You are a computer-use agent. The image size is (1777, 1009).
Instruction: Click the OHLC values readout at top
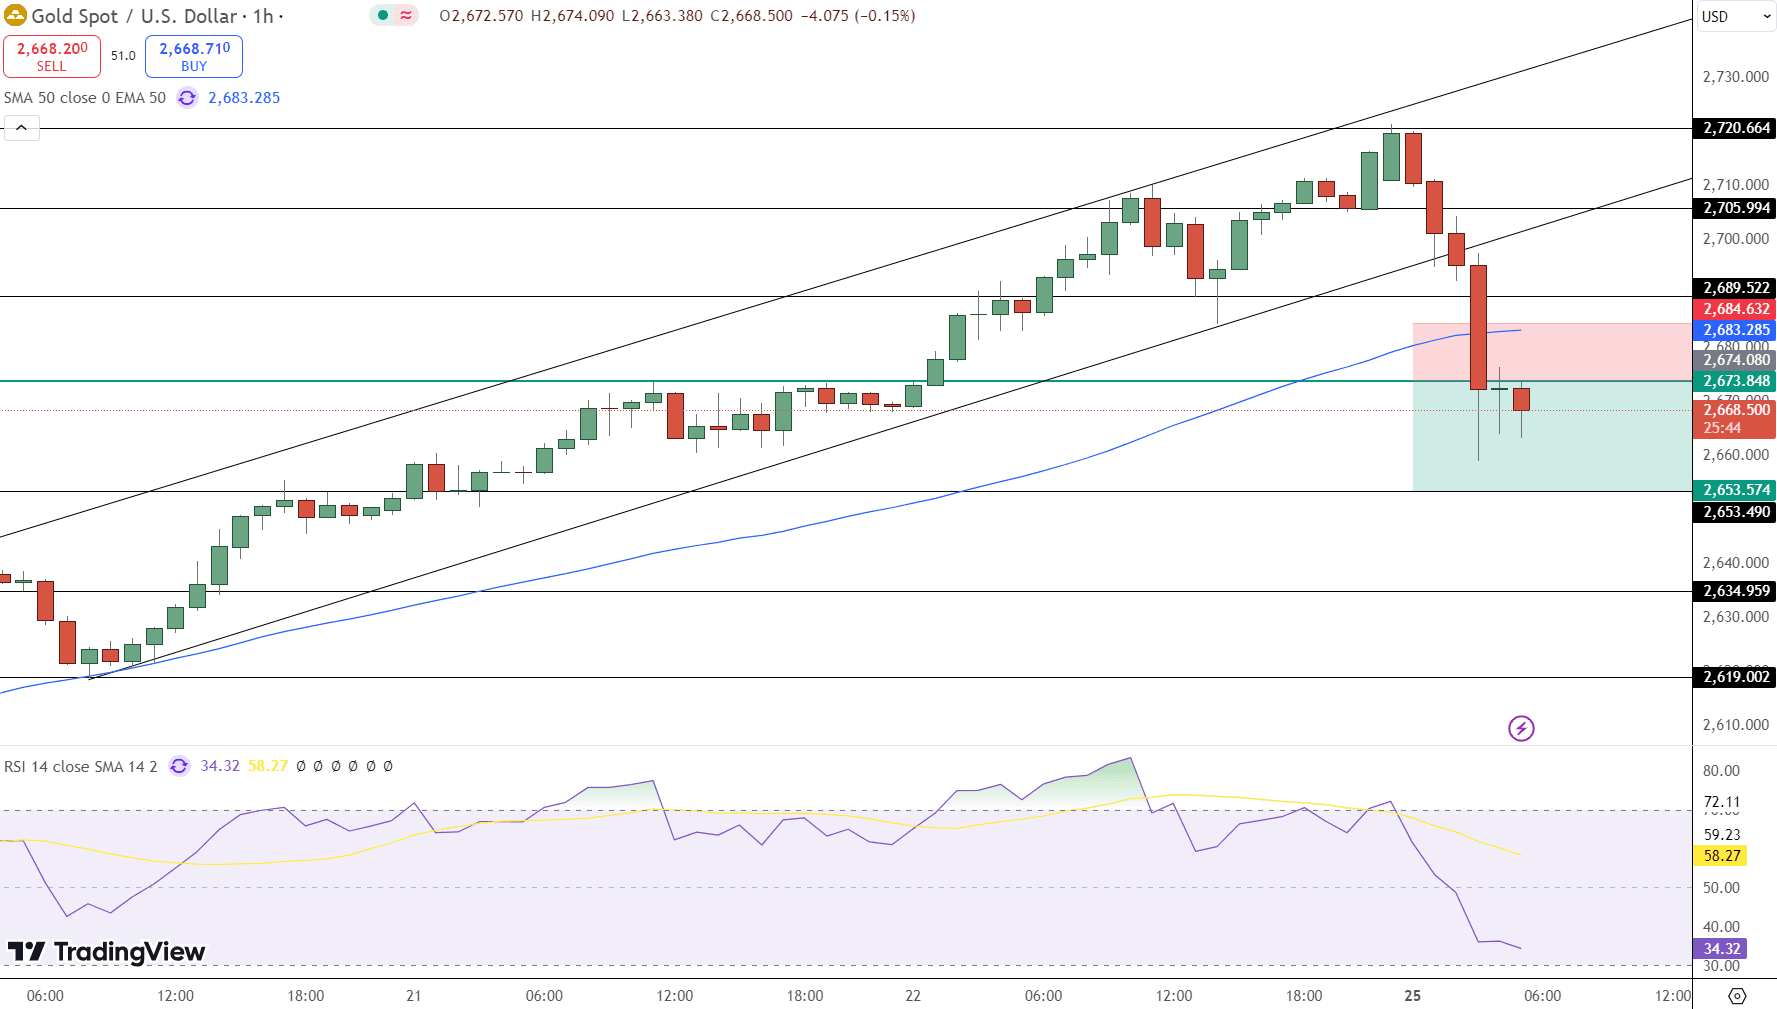[x=677, y=16]
